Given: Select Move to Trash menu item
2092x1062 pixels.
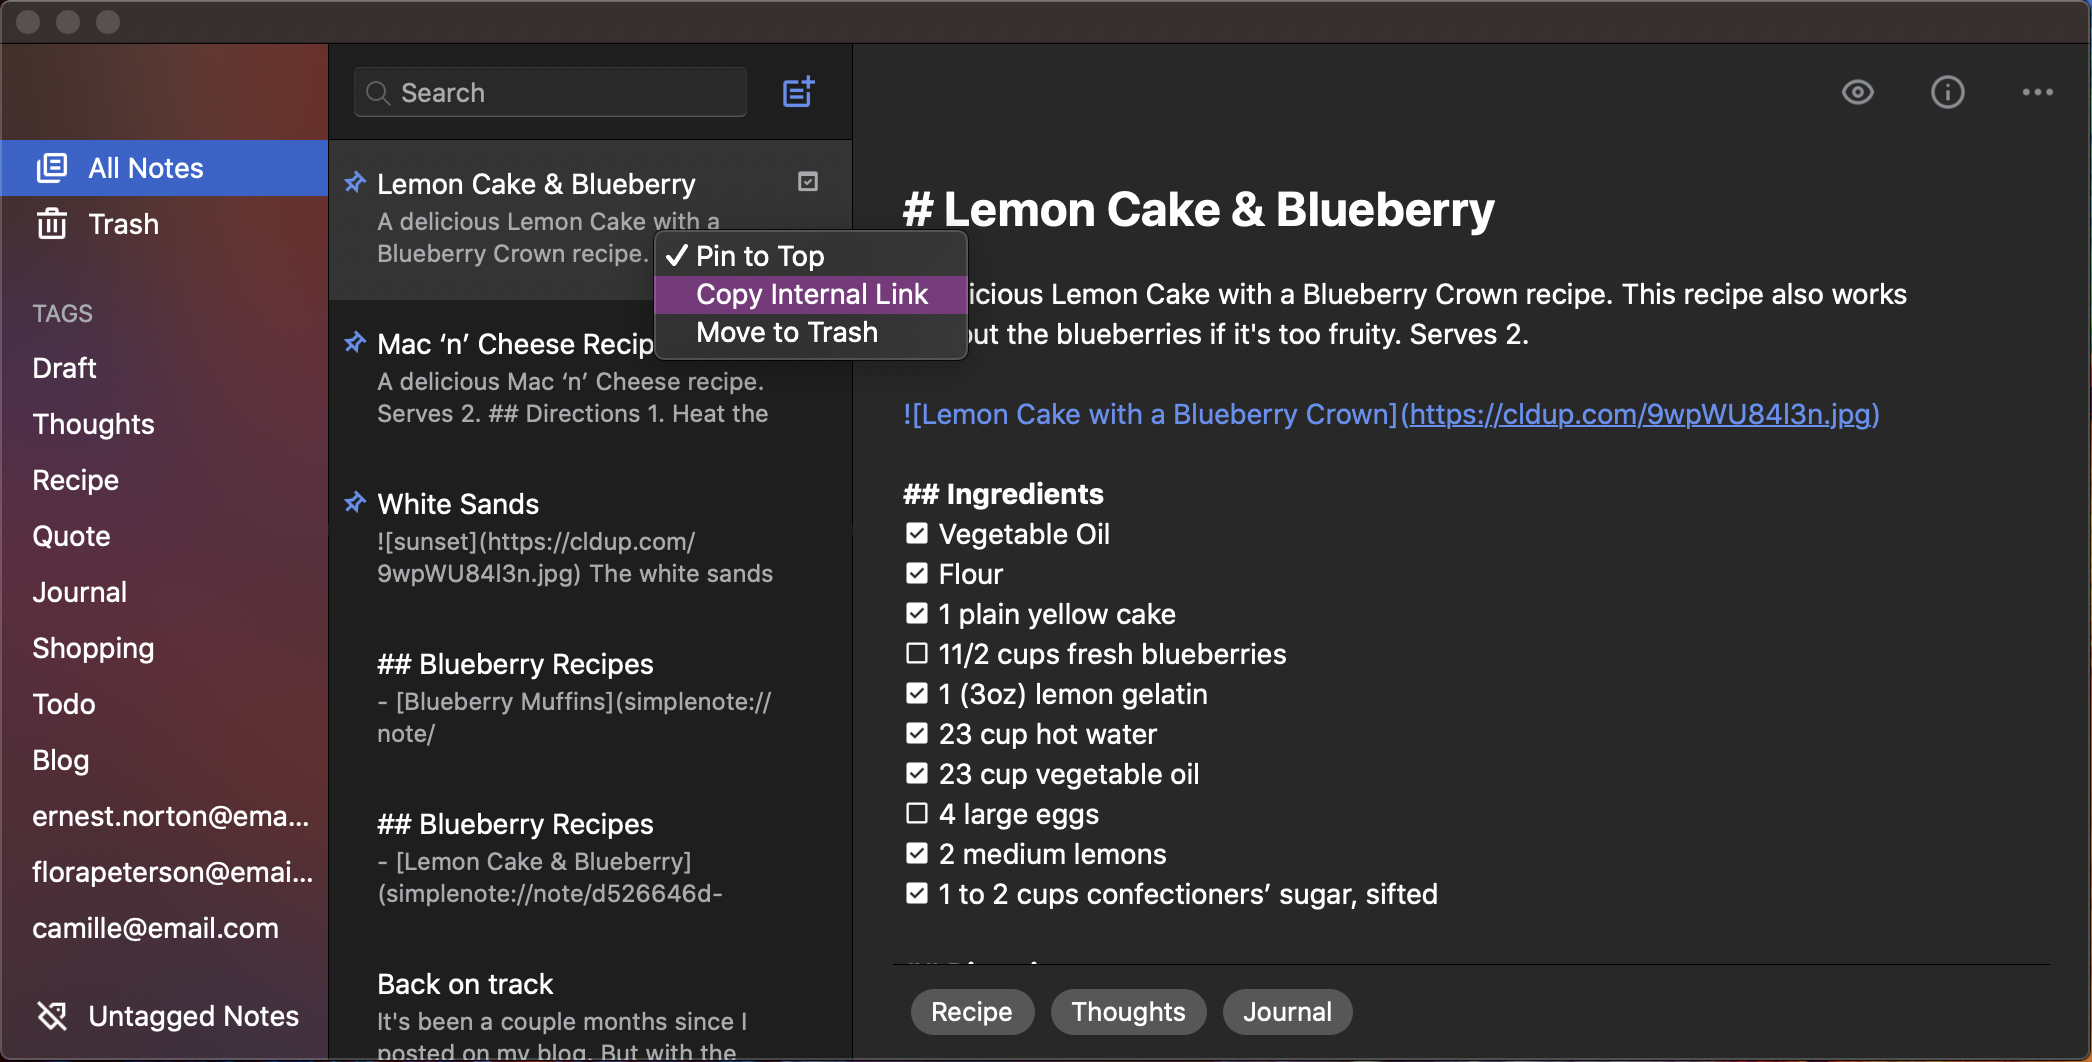Looking at the screenshot, I should point(786,332).
